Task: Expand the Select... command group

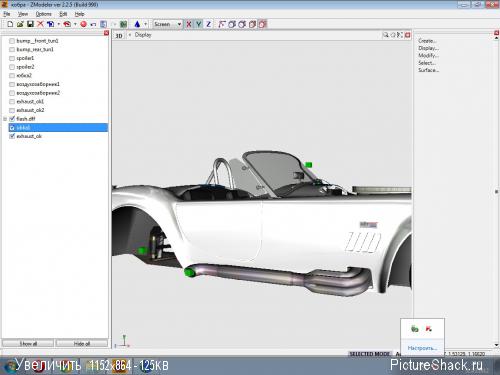Action: point(427,63)
